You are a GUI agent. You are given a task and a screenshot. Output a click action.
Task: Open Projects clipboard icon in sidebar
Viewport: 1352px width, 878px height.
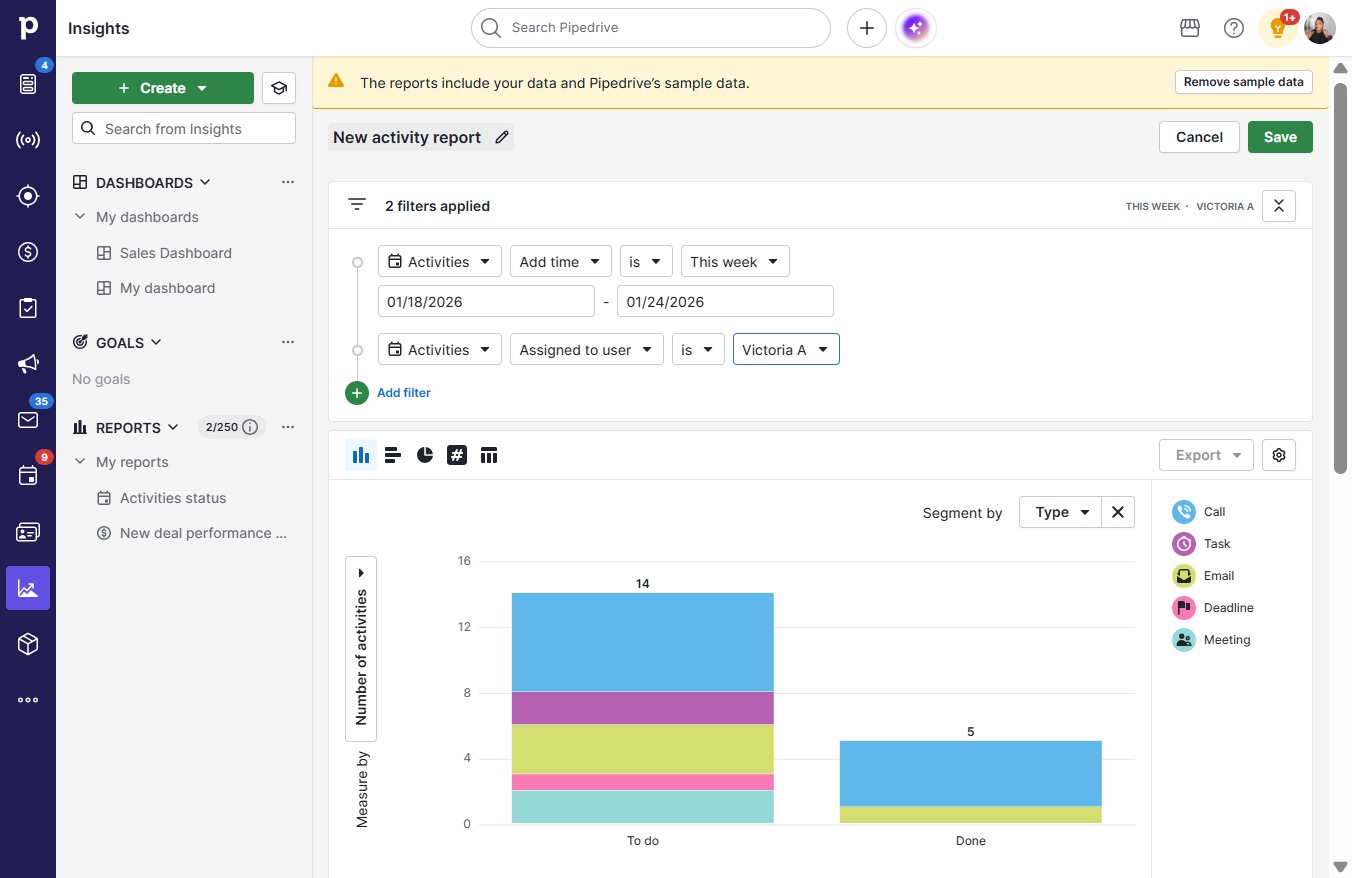click(28, 308)
